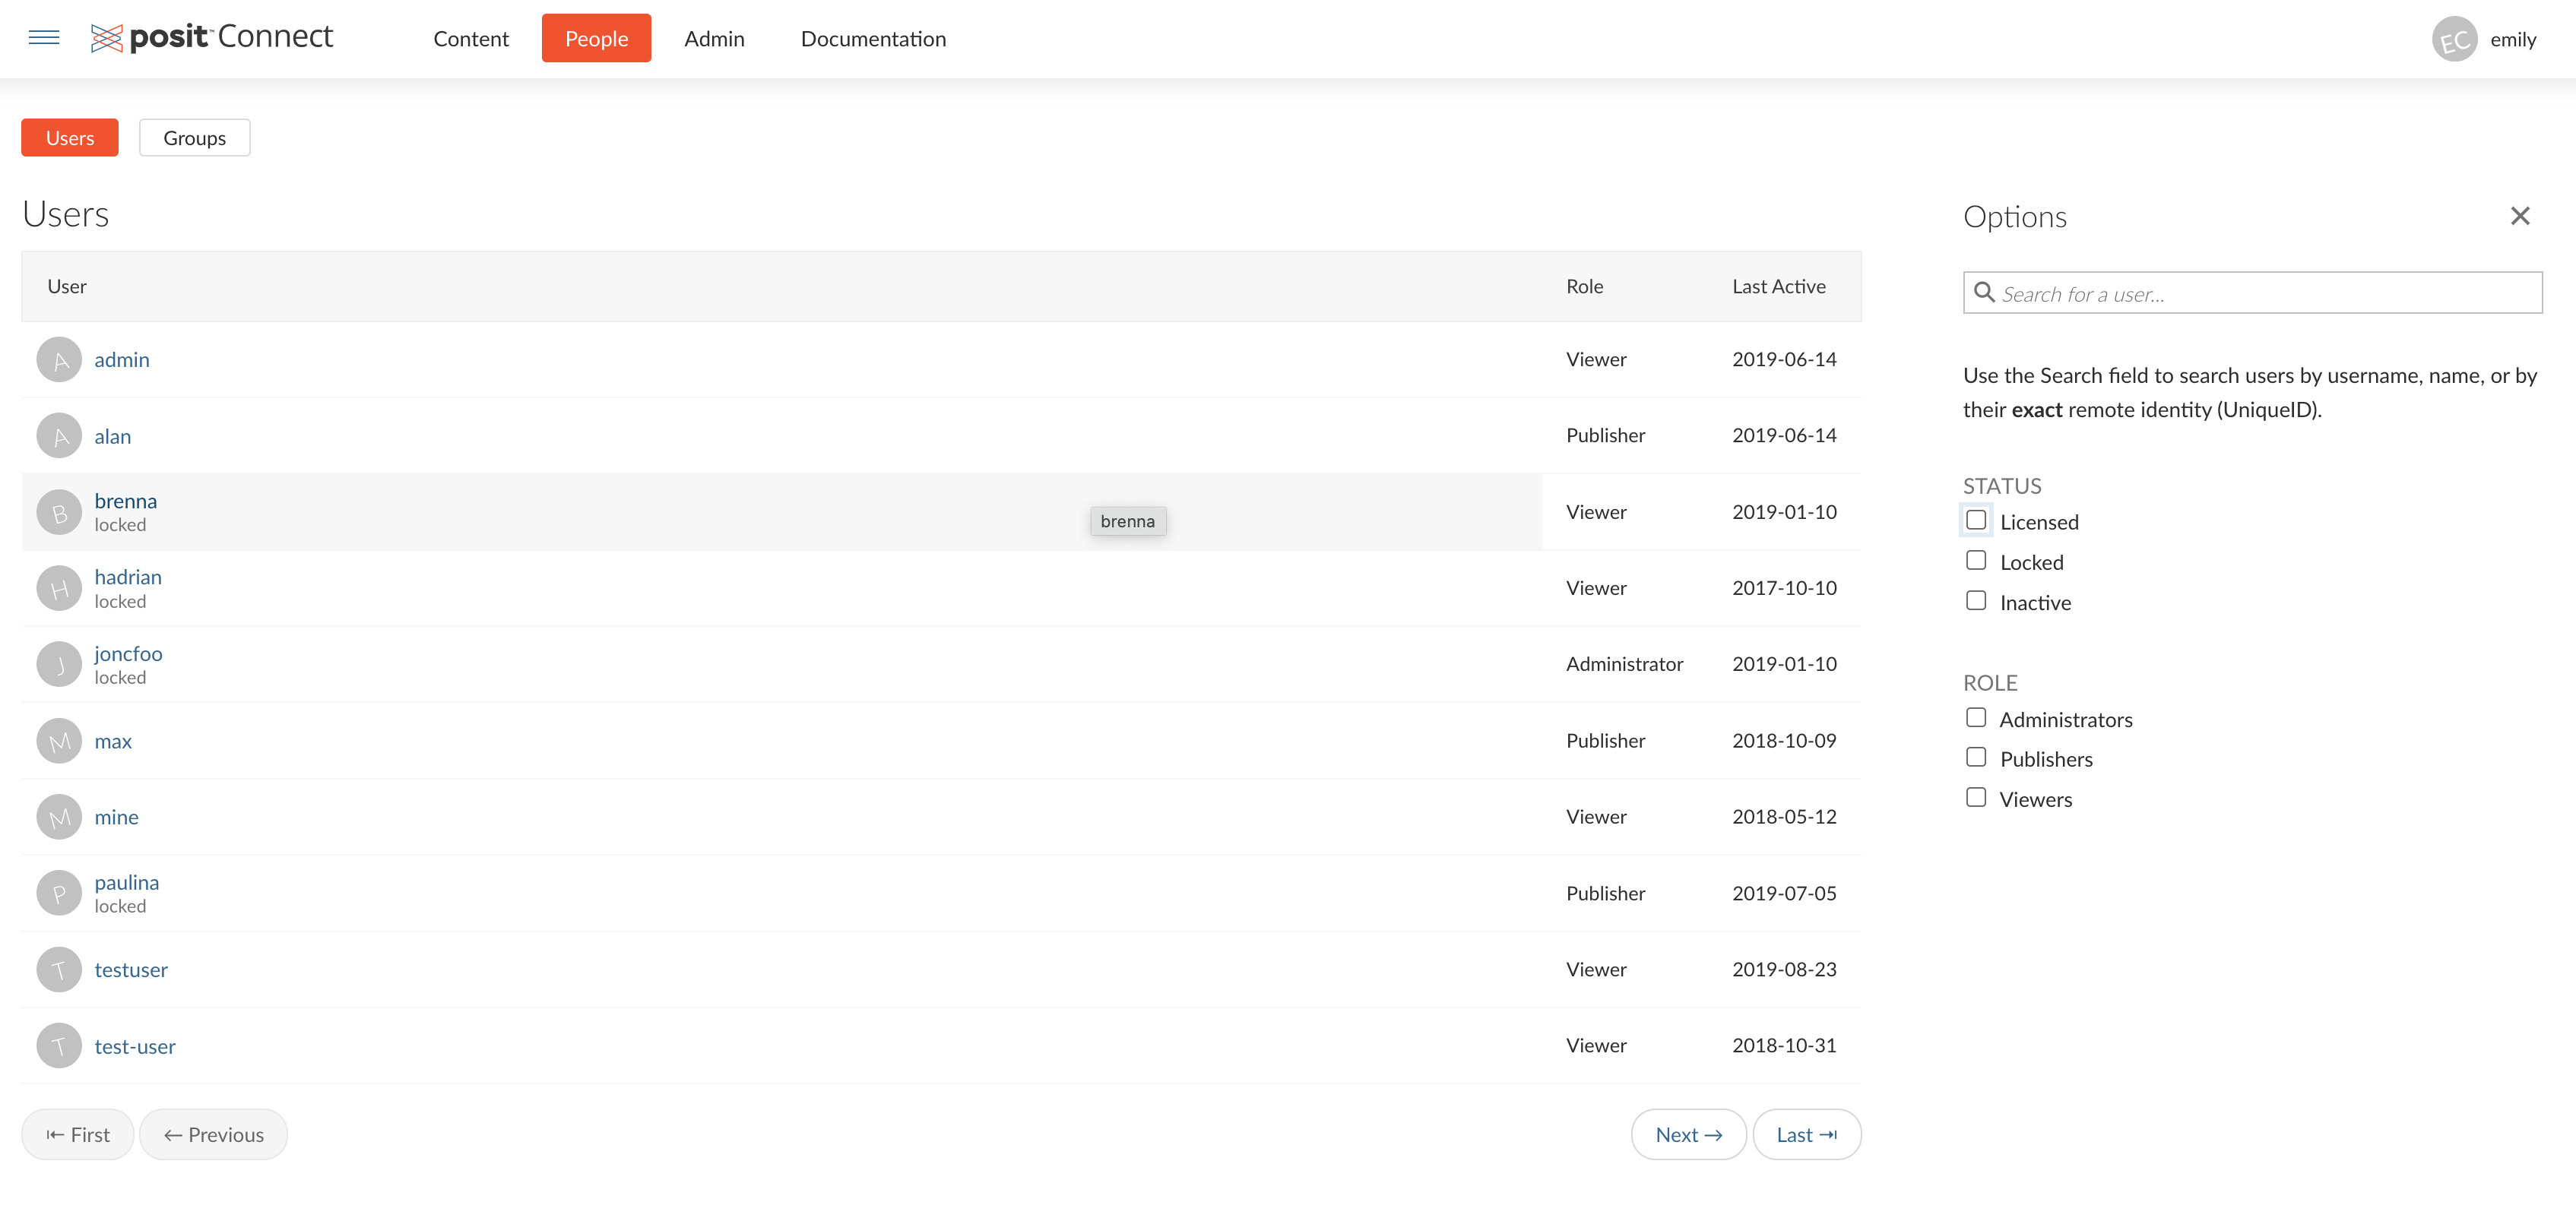
Task: Filter by Administrators role
Action: (x=1975, y=718)
